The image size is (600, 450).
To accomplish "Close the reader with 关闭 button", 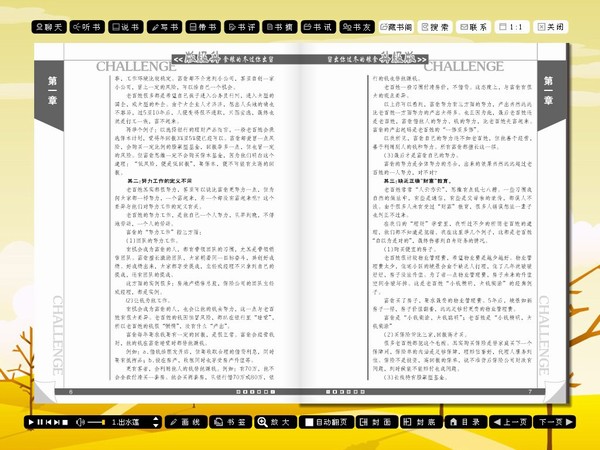I will 551,27.
